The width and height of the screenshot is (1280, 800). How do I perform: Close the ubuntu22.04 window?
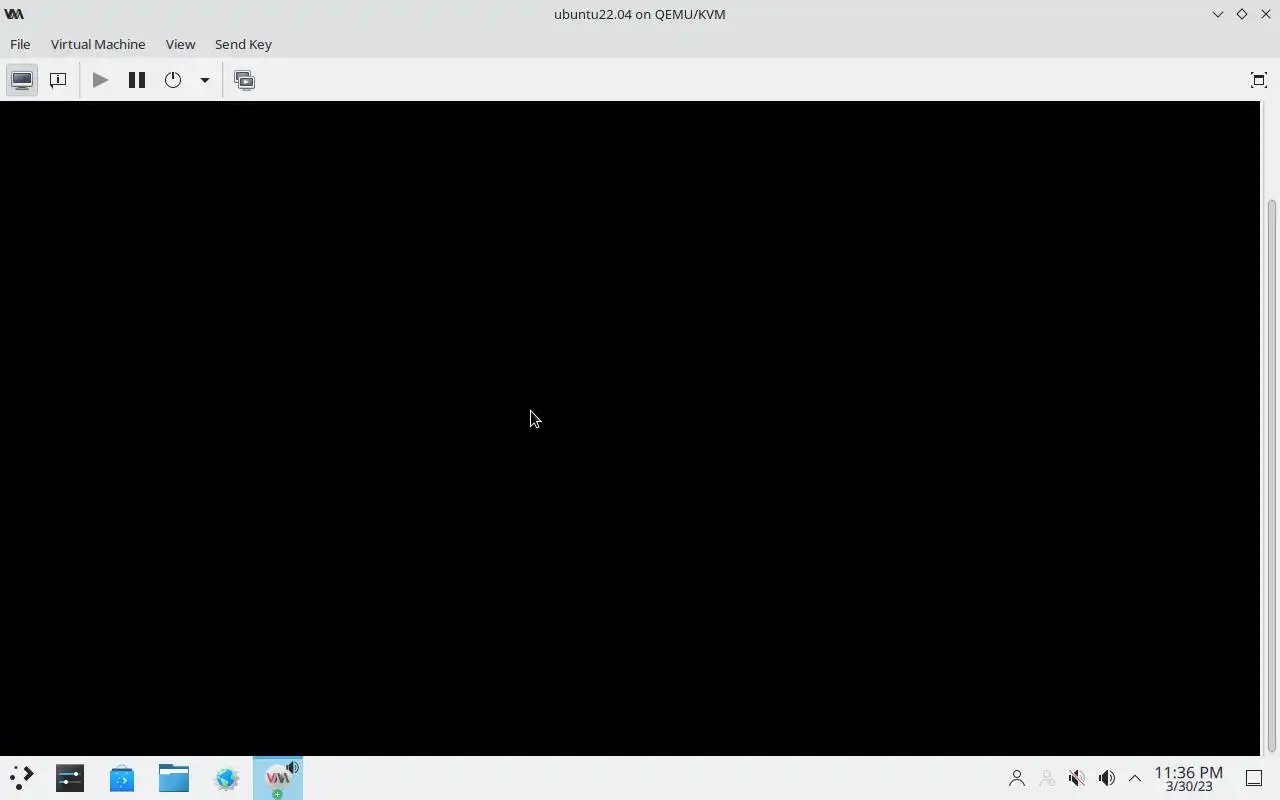(x=1266, y=14)
